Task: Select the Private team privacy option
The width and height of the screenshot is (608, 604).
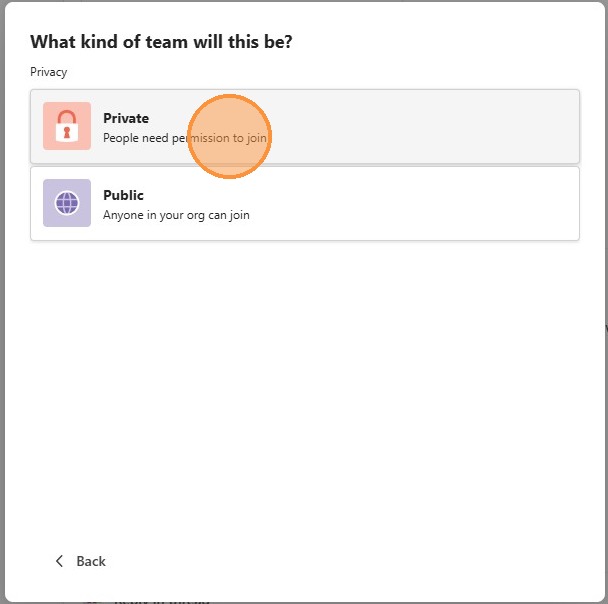Action: [x=305, y=127]
